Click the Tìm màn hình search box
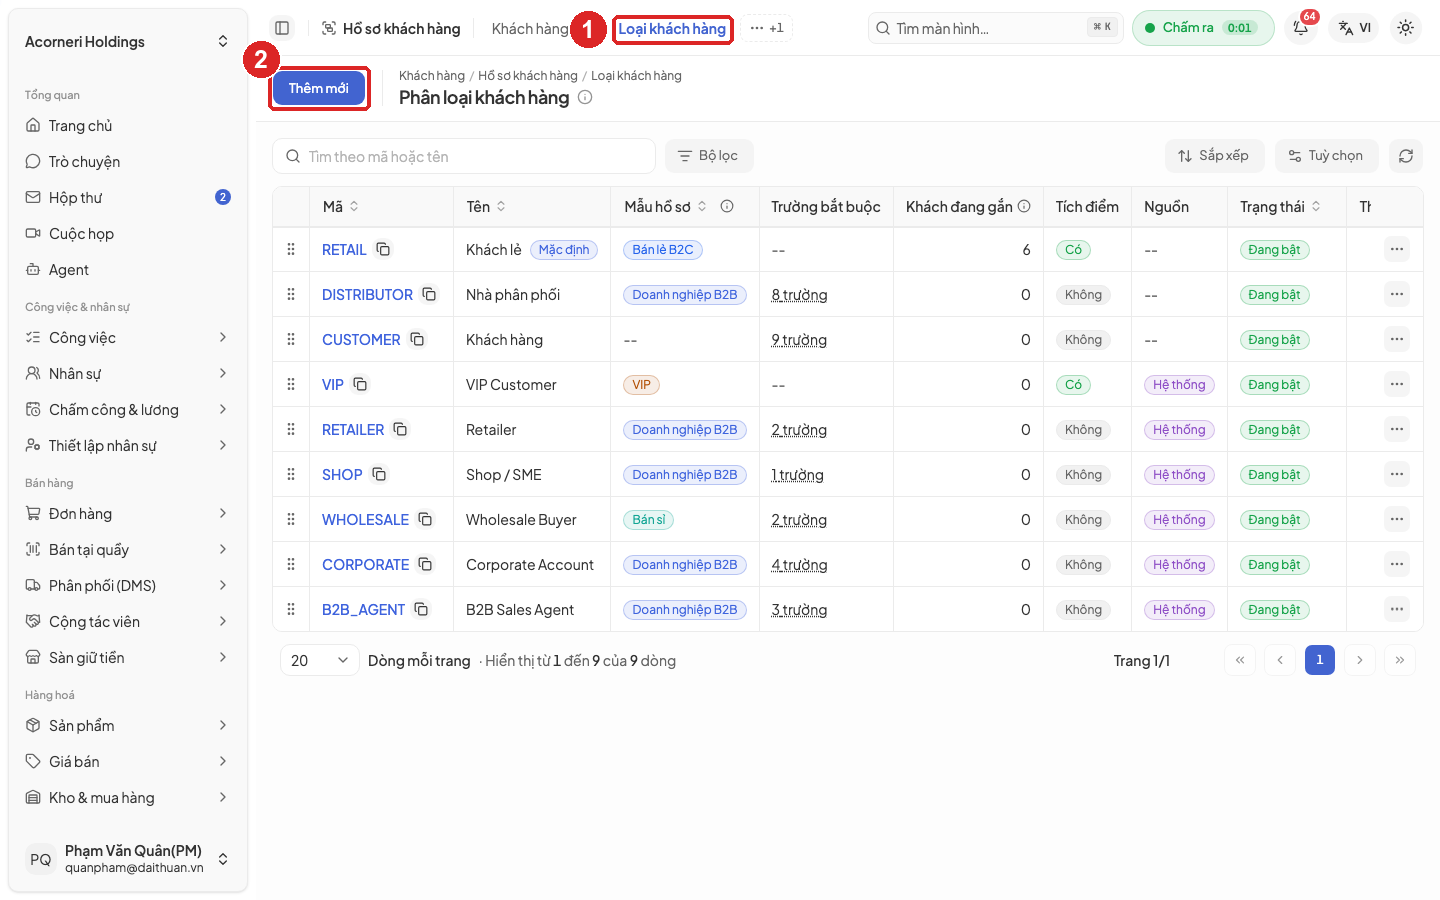 996,28
